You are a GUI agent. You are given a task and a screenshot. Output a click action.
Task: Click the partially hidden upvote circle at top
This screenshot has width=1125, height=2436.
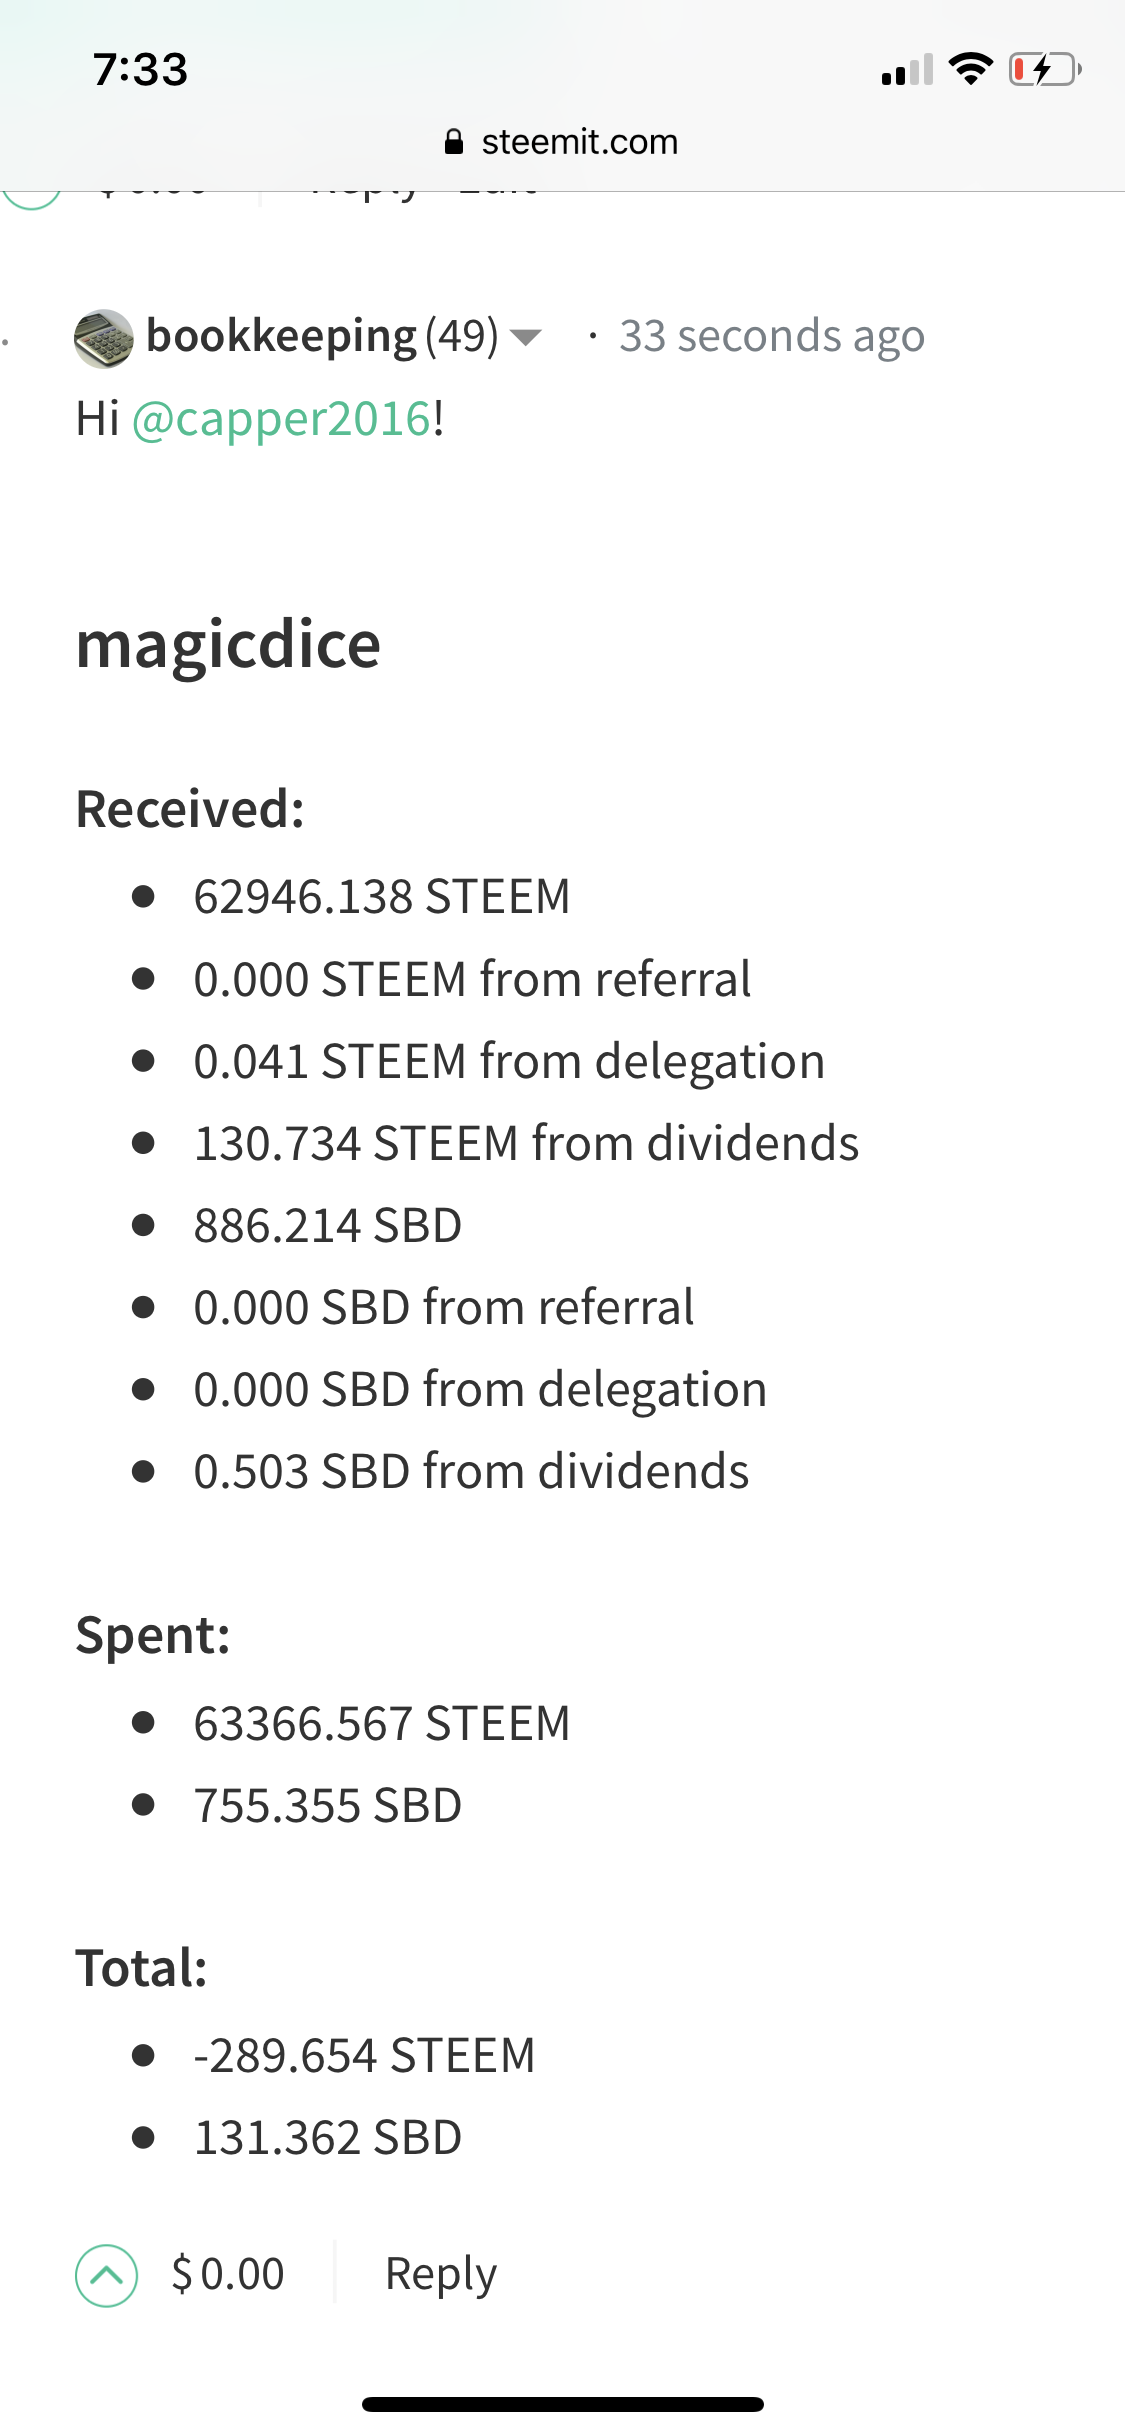tap(32, 198)
